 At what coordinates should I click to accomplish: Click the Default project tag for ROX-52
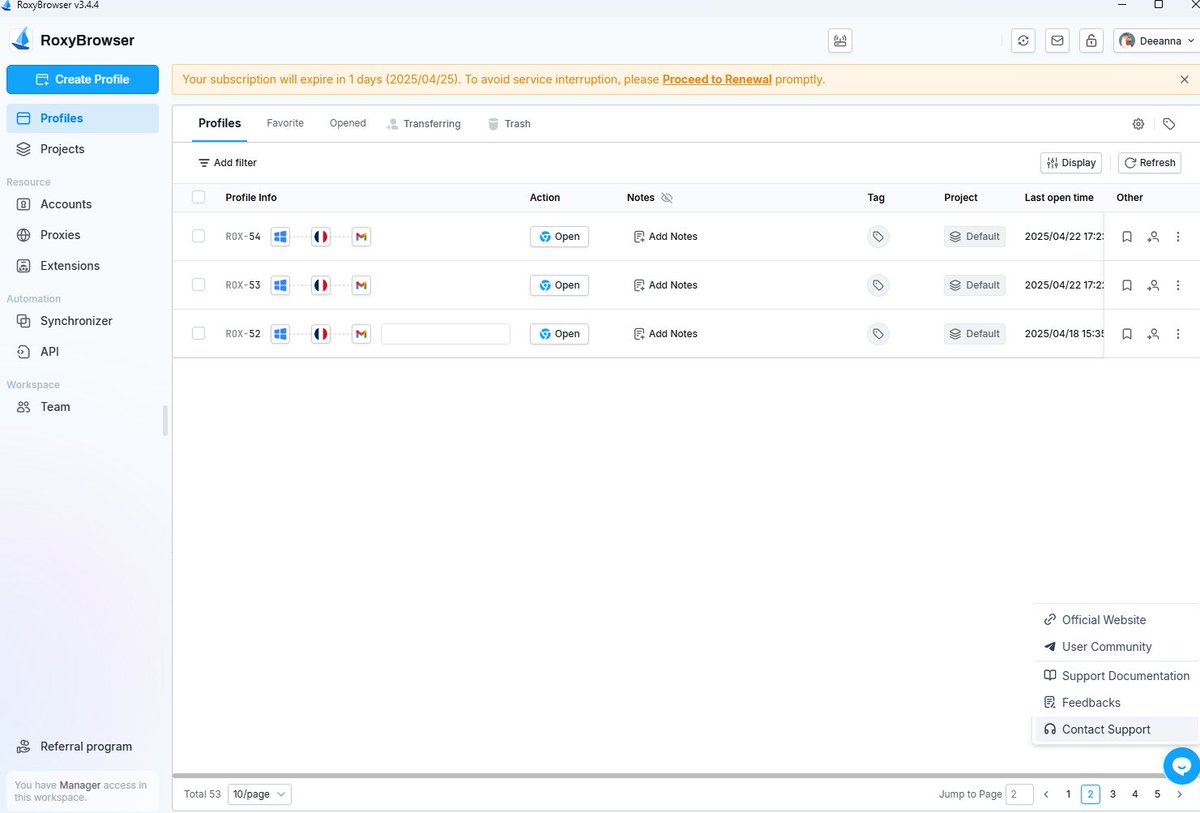(x=975, y=334)
